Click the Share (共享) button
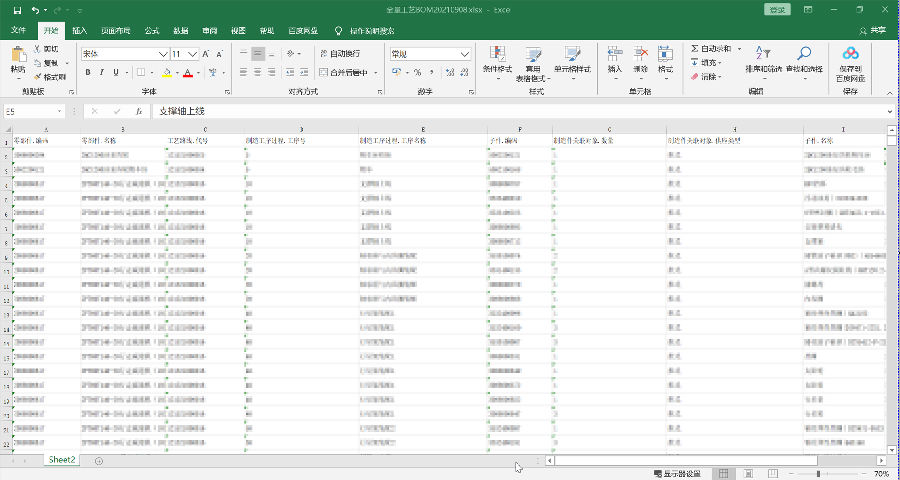The image size is (900, 480). pos(872,31)
